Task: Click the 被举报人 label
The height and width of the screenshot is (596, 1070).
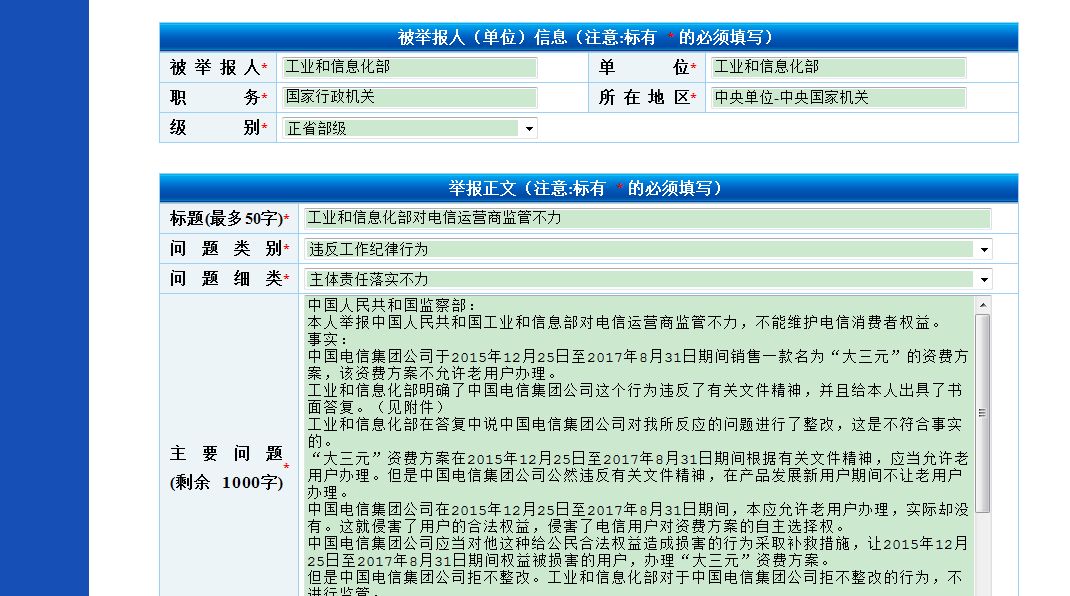Action: pyautogui.click(x=215, y=68)
